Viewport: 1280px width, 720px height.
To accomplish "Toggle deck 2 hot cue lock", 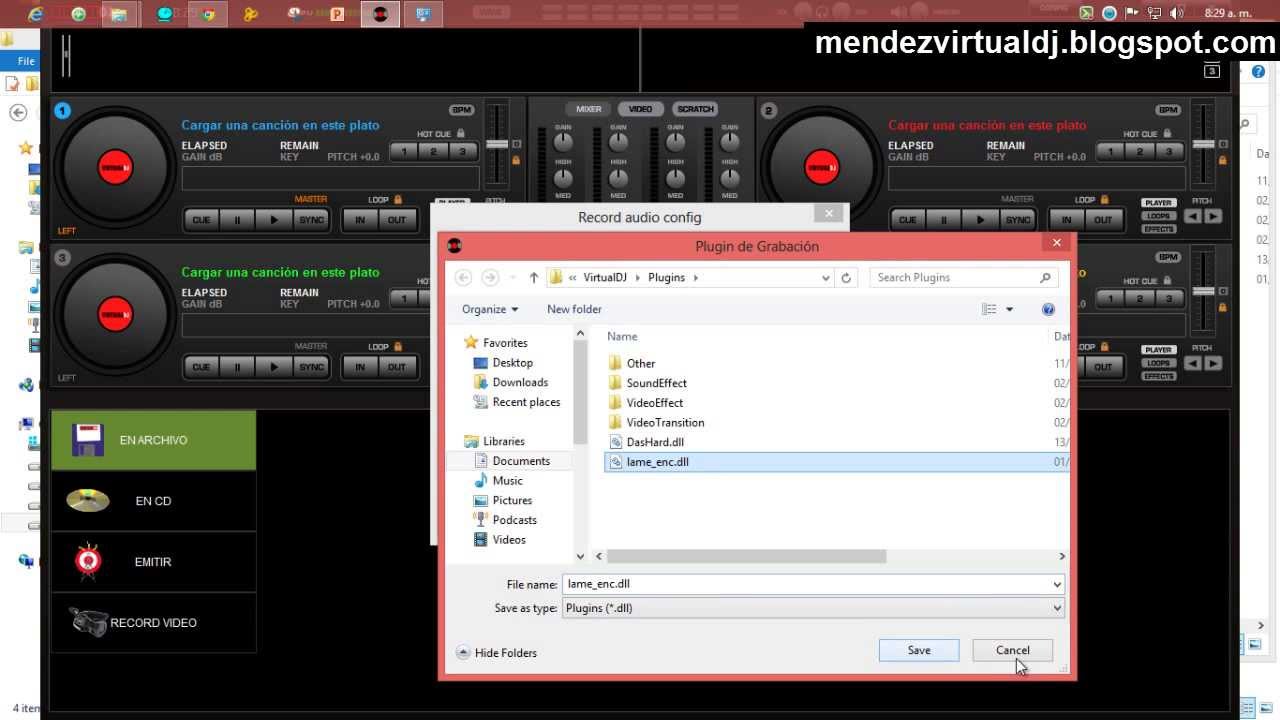I will pyautogui.click(x=1167, y=133).
